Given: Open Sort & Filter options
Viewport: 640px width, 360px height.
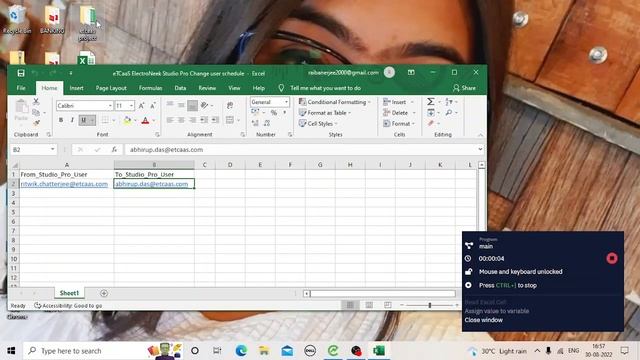Looking at the screenshot, I should (x=449, y=101).
